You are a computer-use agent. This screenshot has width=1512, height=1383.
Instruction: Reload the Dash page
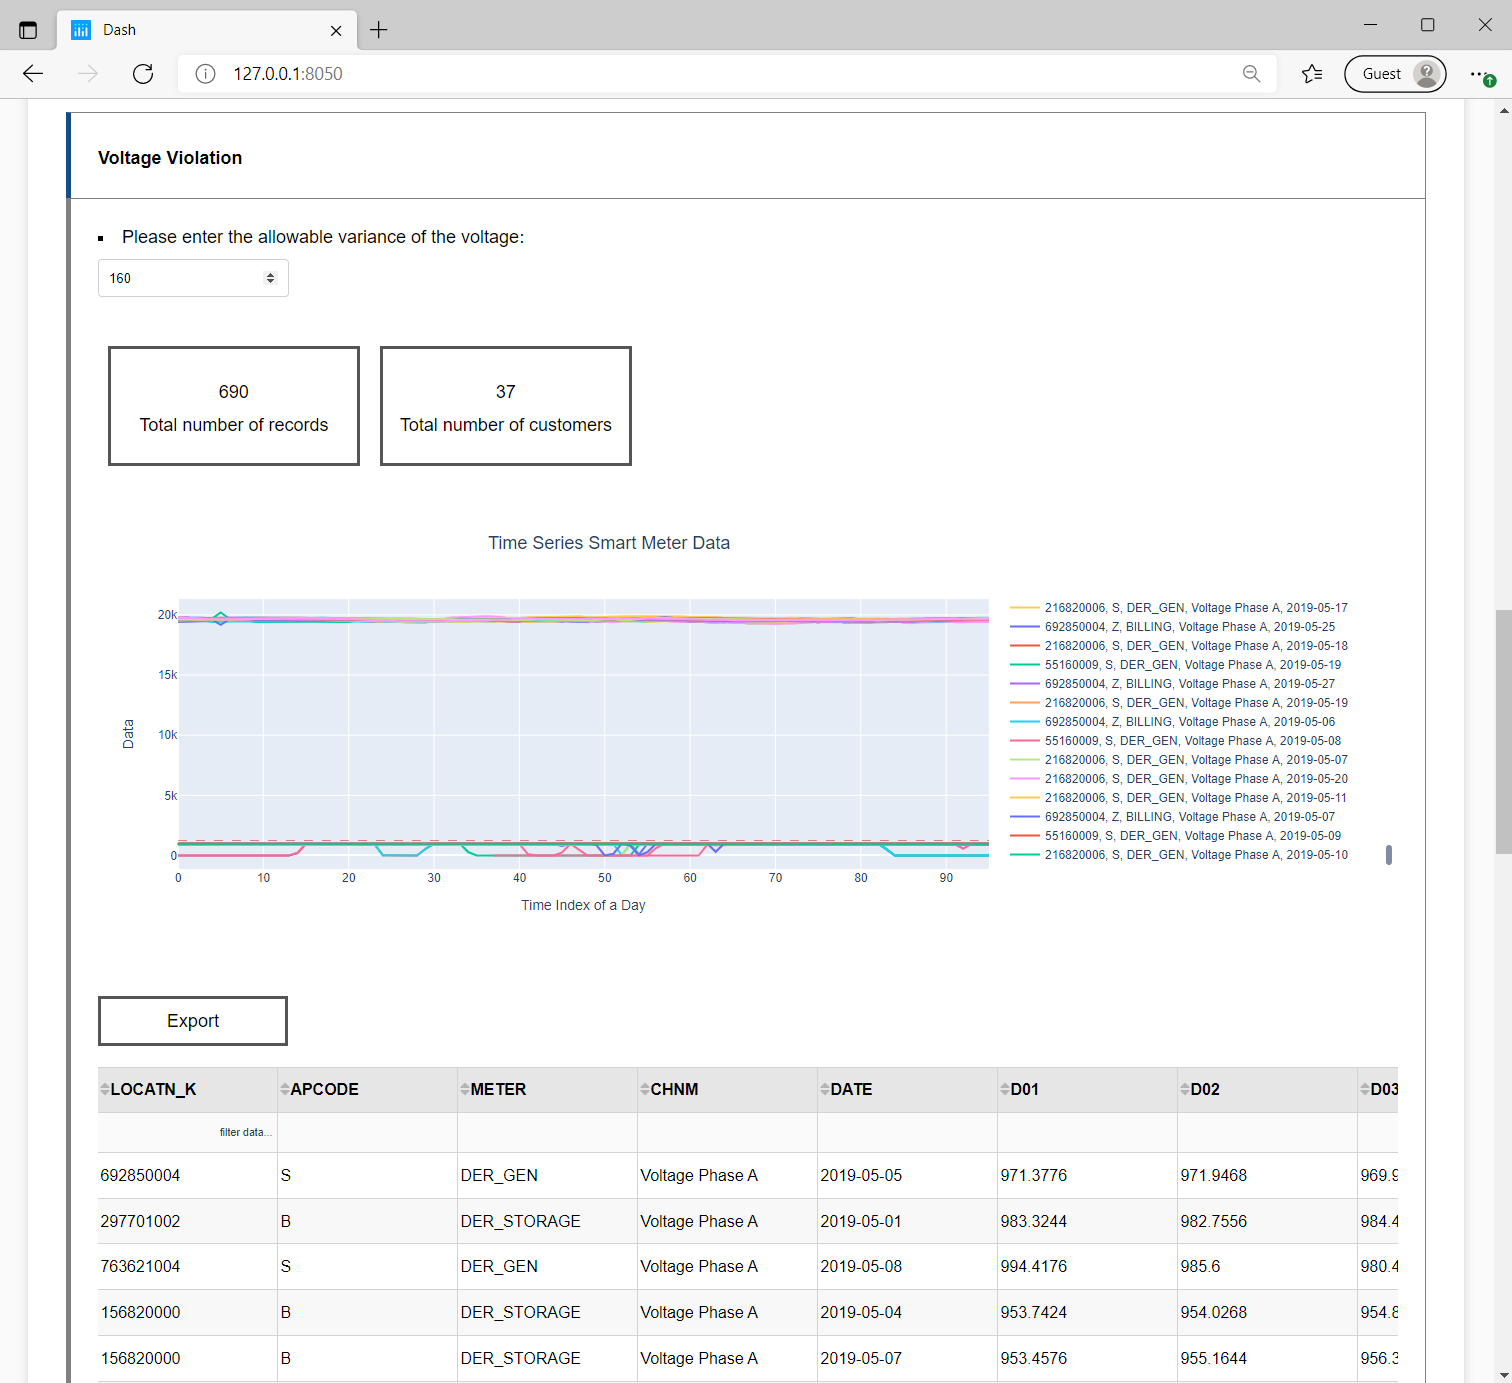tap(143, 73)
